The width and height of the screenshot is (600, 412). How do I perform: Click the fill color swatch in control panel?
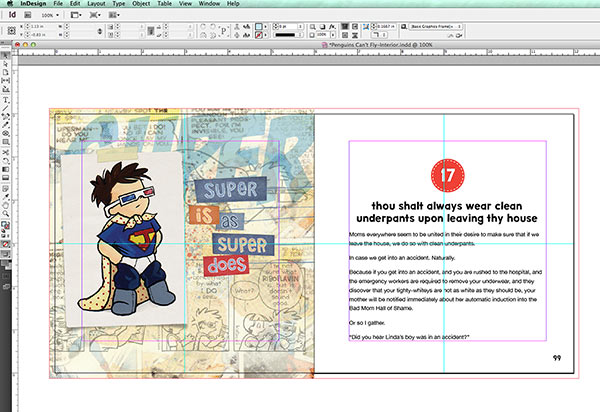click(259, 26)
